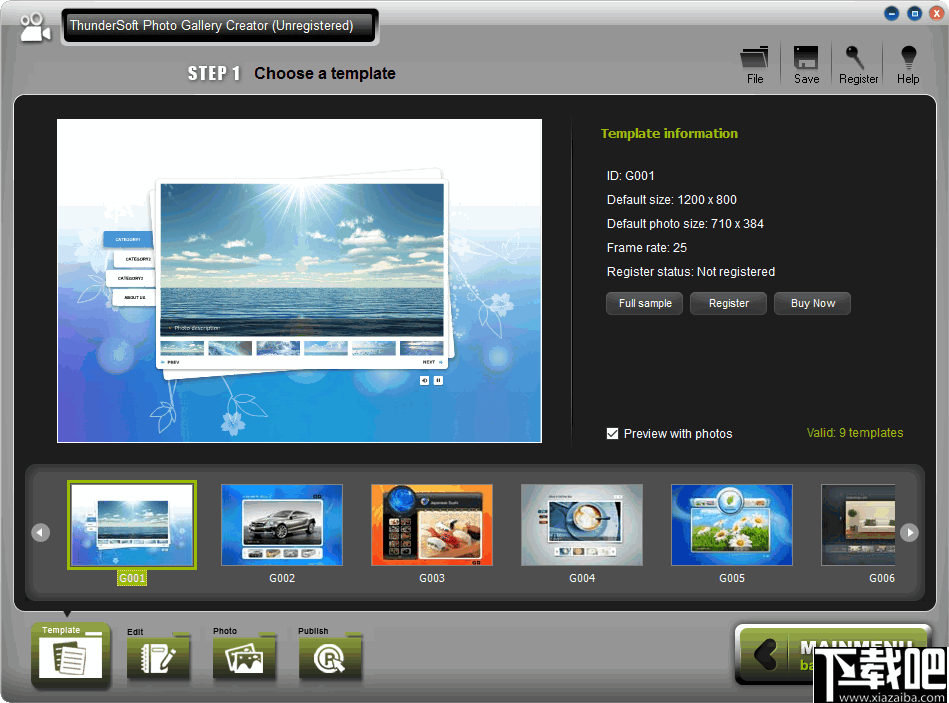Click the Full sample button
The width and height of the screenshot is (949, 703).
(644, 303)
